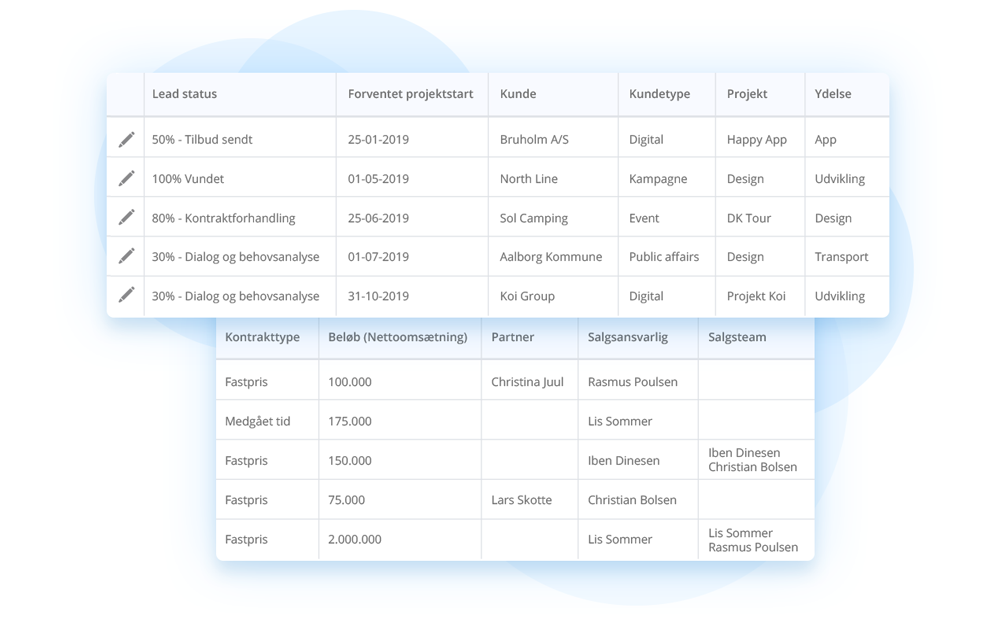The height and width of the screenshot is (621, 1000).
Task: Select the date cell 01-05-2019
Action: click(x=412, y=179)
